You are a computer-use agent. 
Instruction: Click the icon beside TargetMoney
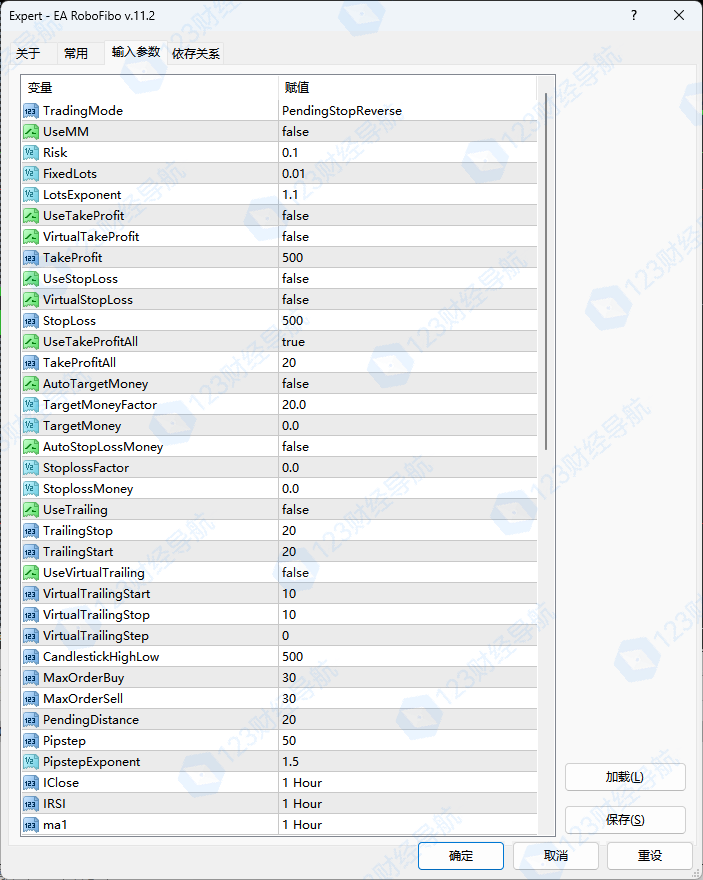31,426
